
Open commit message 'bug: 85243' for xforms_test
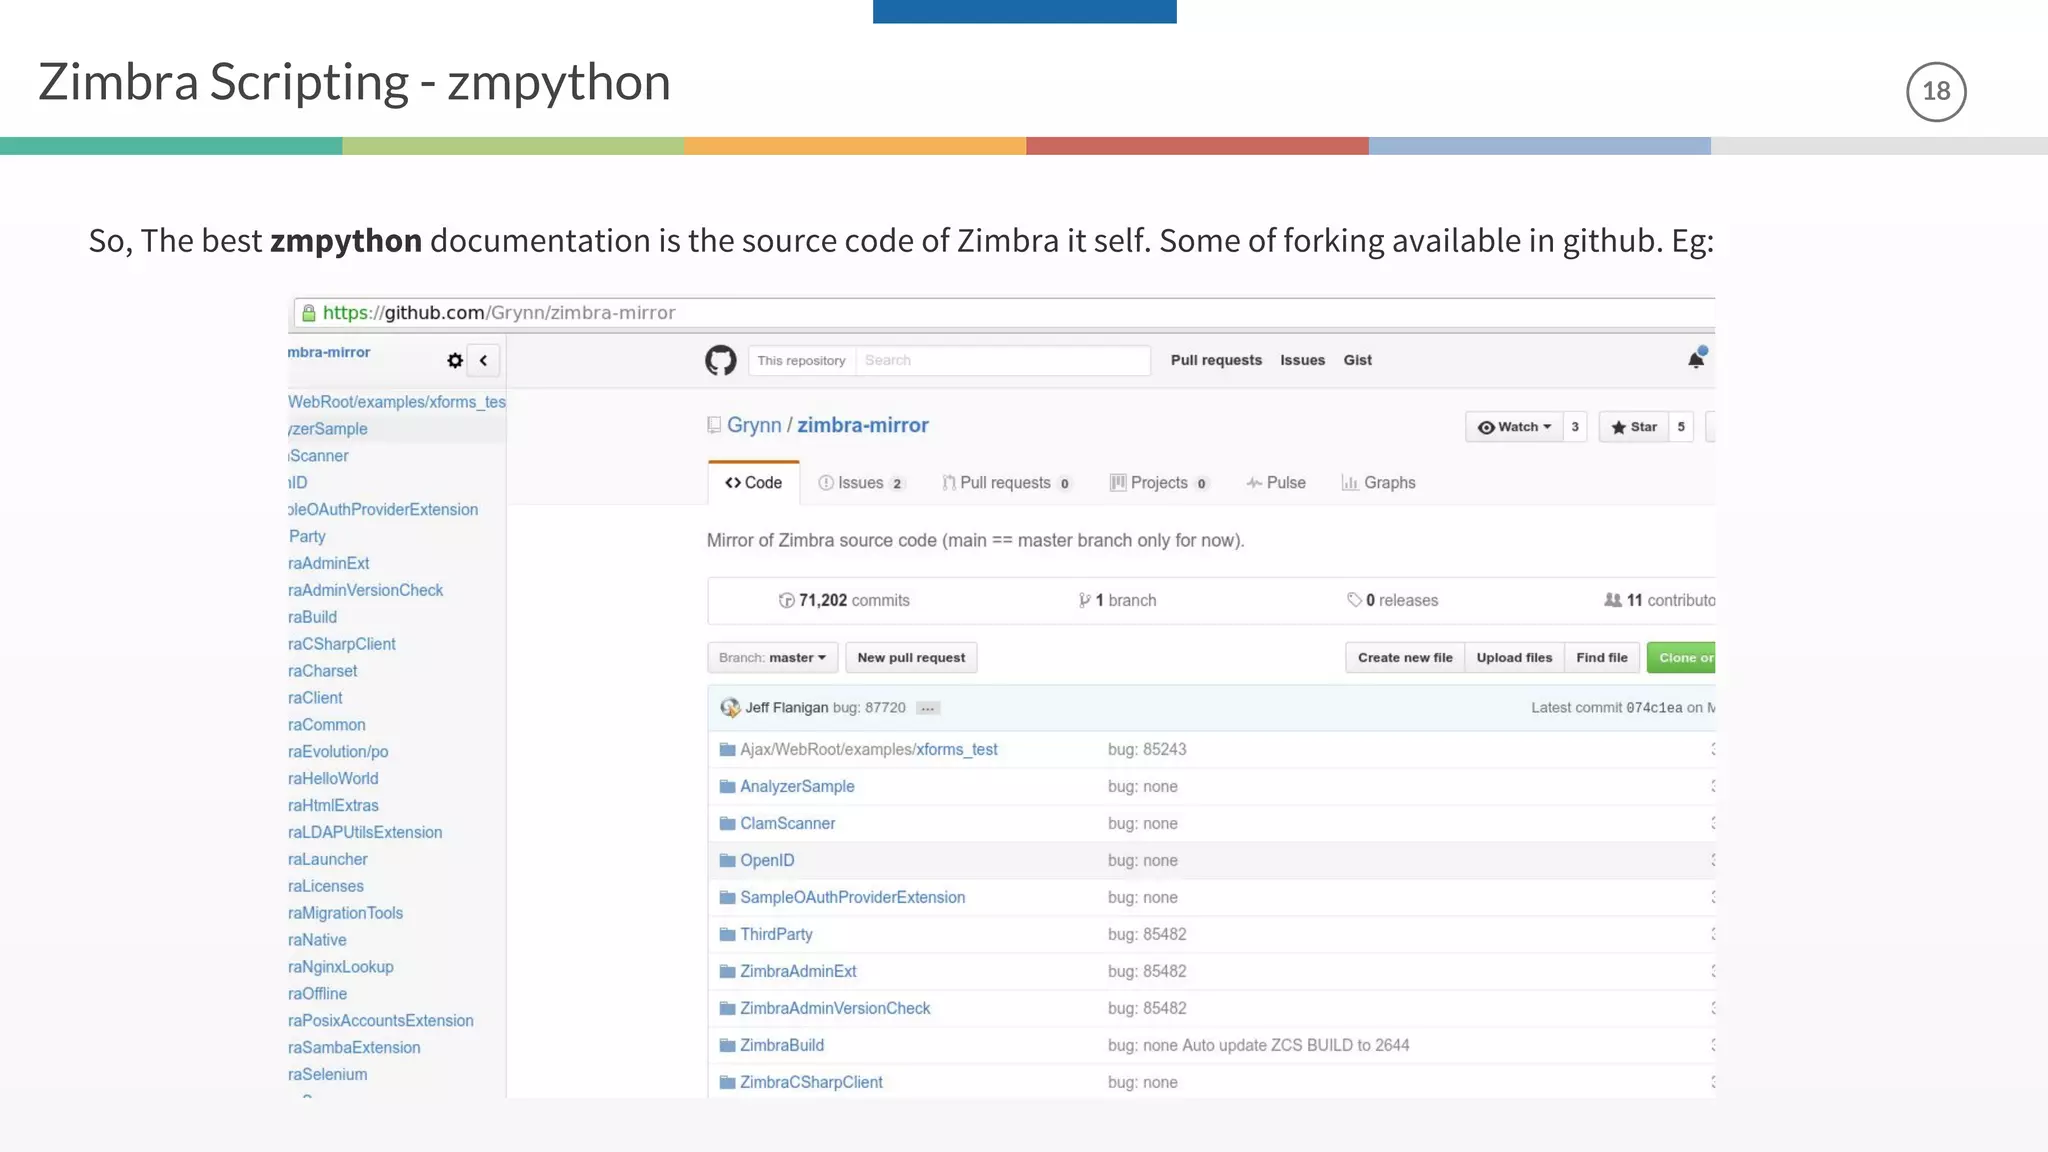(1147, 750)
